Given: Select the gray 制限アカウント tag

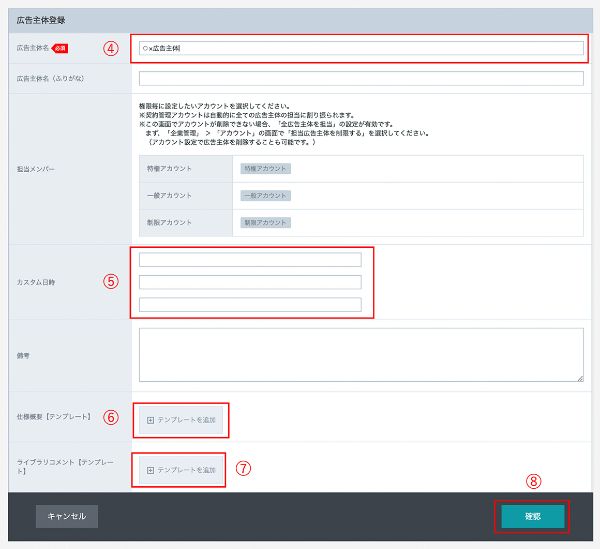Looking at the screenshot, I should pyautogui.click(x=265, y=222).
